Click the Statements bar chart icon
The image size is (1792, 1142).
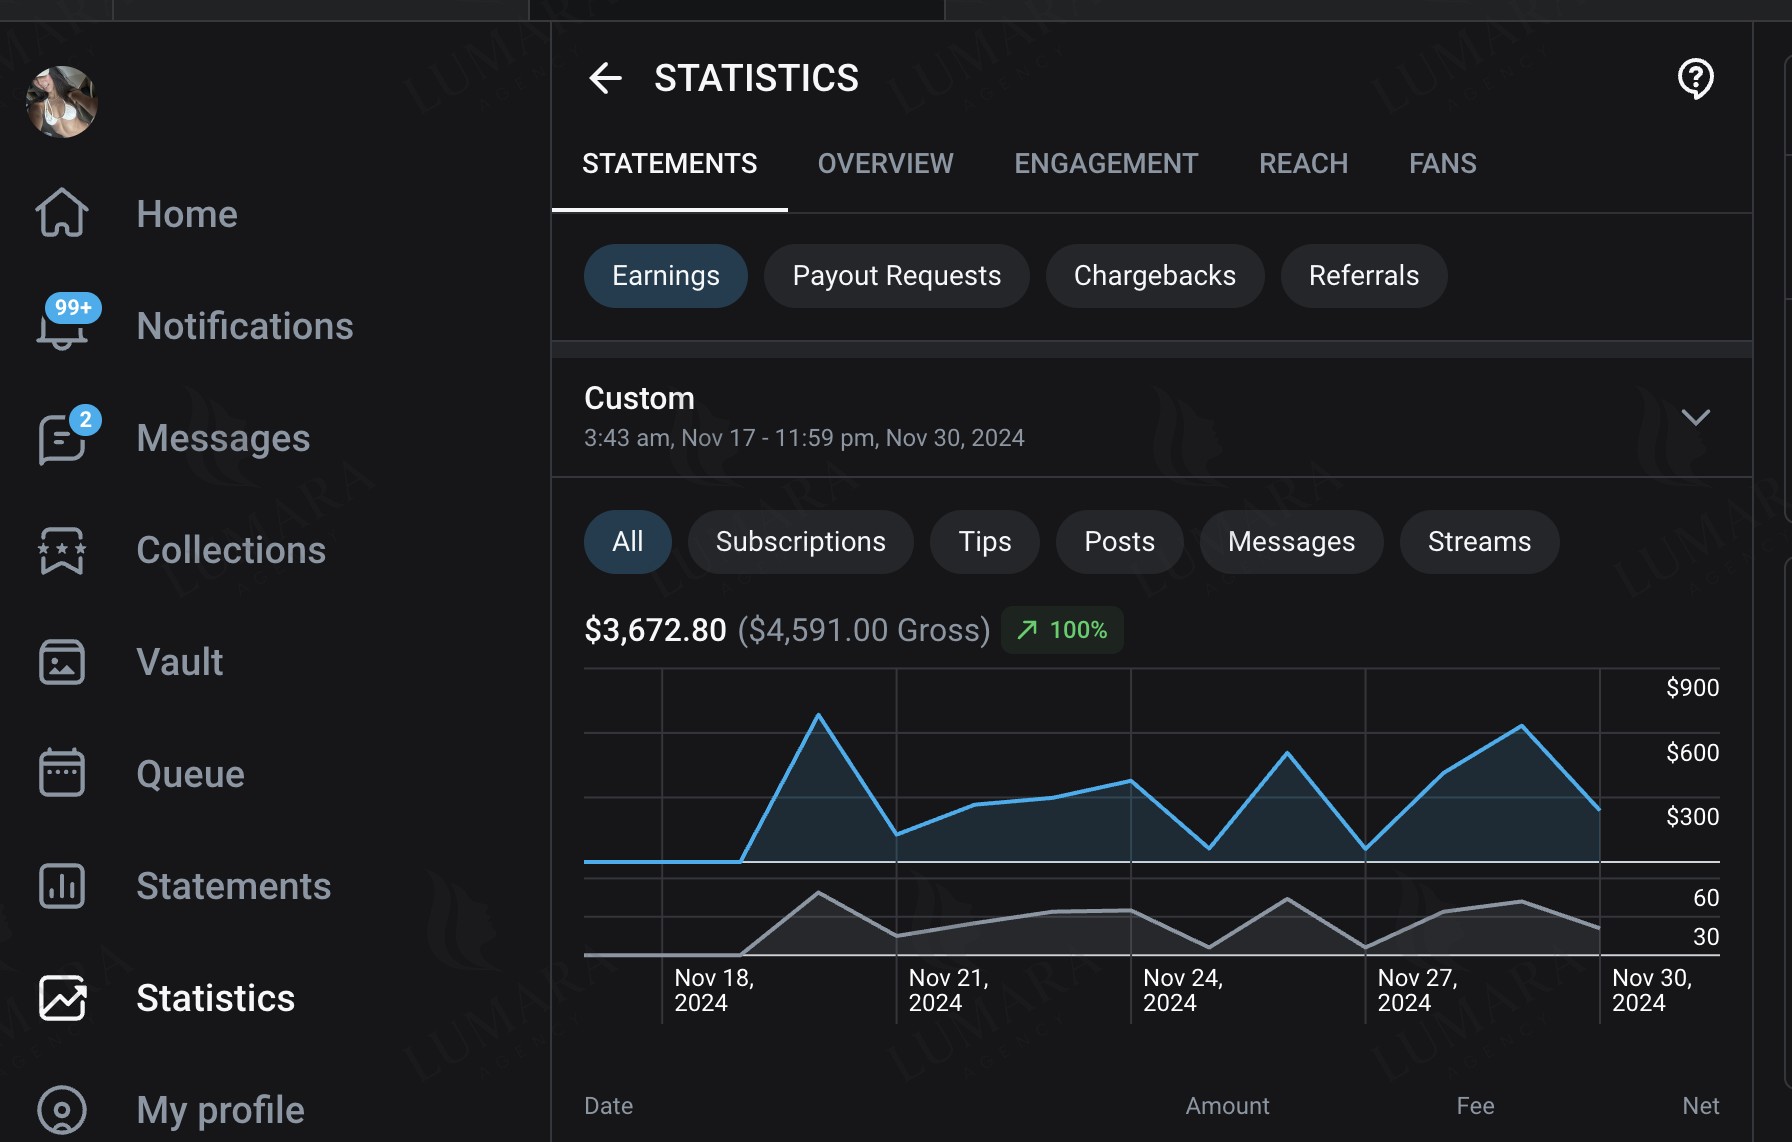[62, 886]
